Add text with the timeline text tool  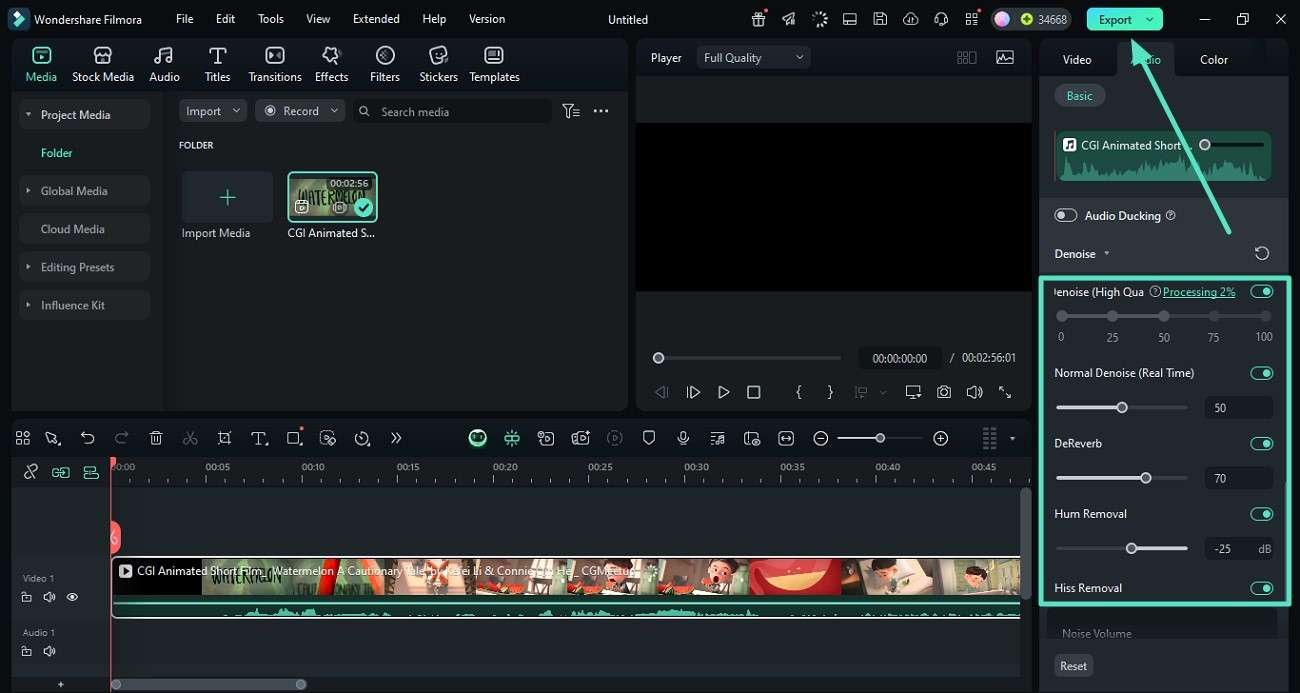259,438
